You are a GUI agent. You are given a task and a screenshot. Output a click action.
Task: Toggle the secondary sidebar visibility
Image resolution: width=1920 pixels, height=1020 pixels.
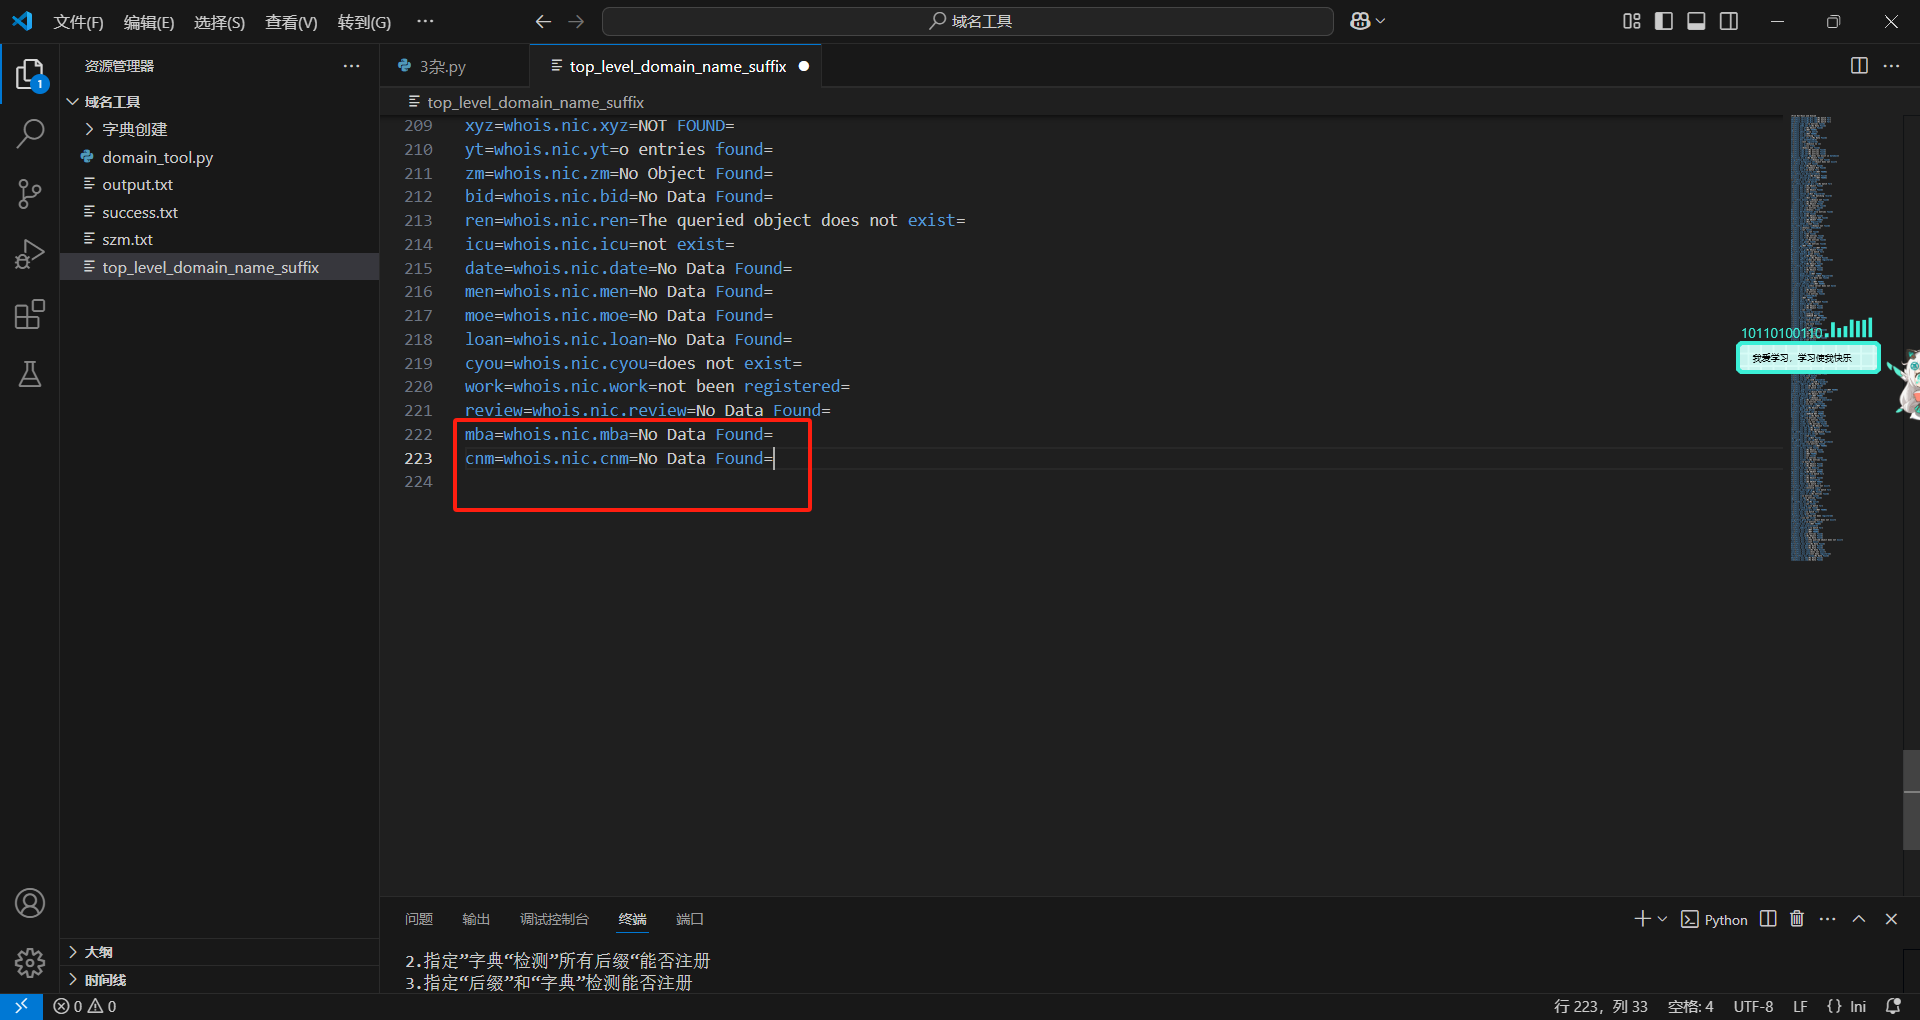(1729, 21)
